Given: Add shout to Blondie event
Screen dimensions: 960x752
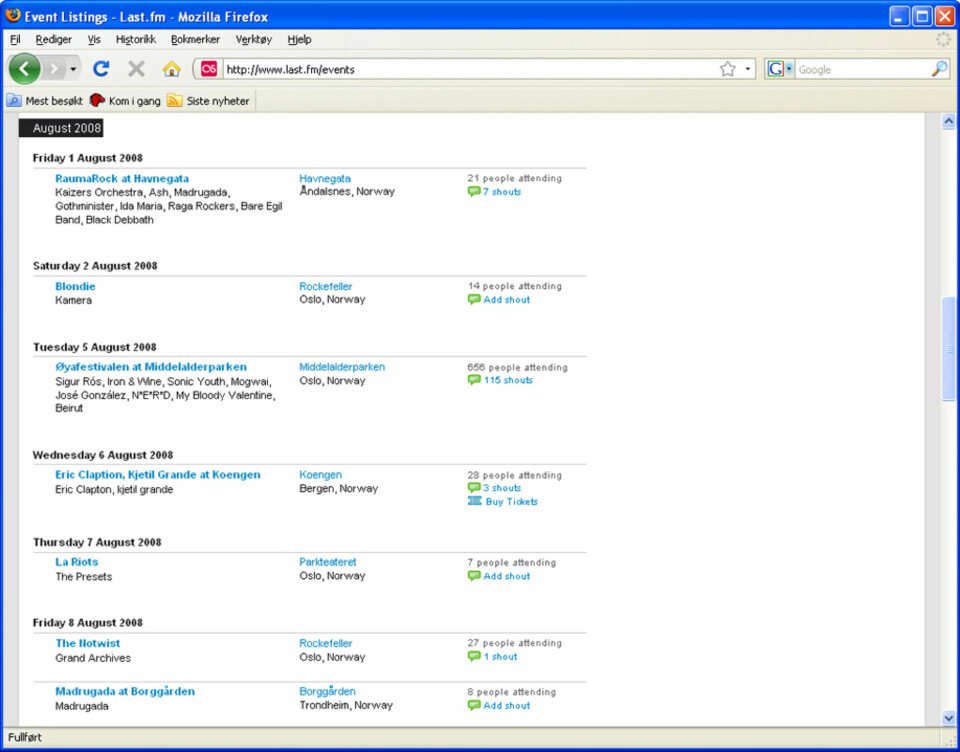Looking at the screenshot, I should point(506,300).
